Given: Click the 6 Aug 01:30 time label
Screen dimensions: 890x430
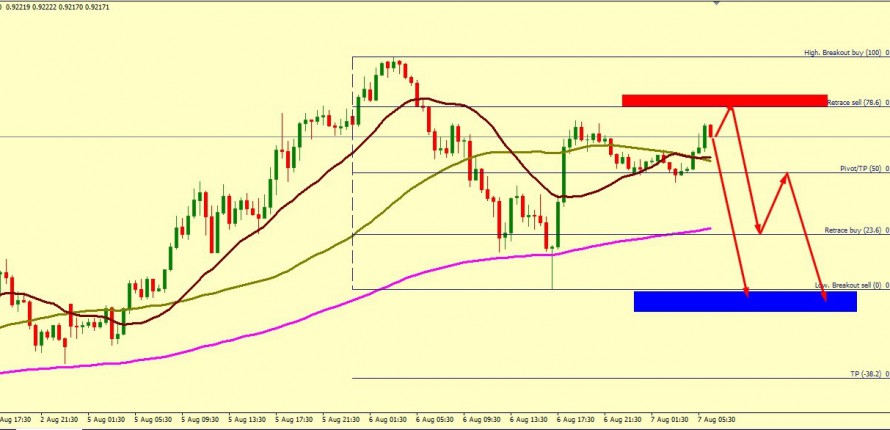Looking at the screenshot, I should [389, 420].
